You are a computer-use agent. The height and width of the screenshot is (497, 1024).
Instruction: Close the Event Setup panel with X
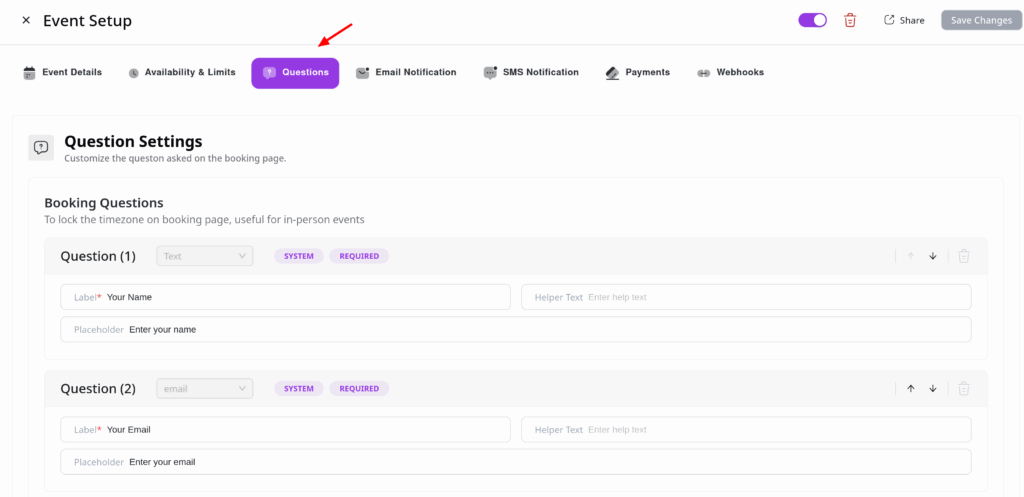click(26, 20)
